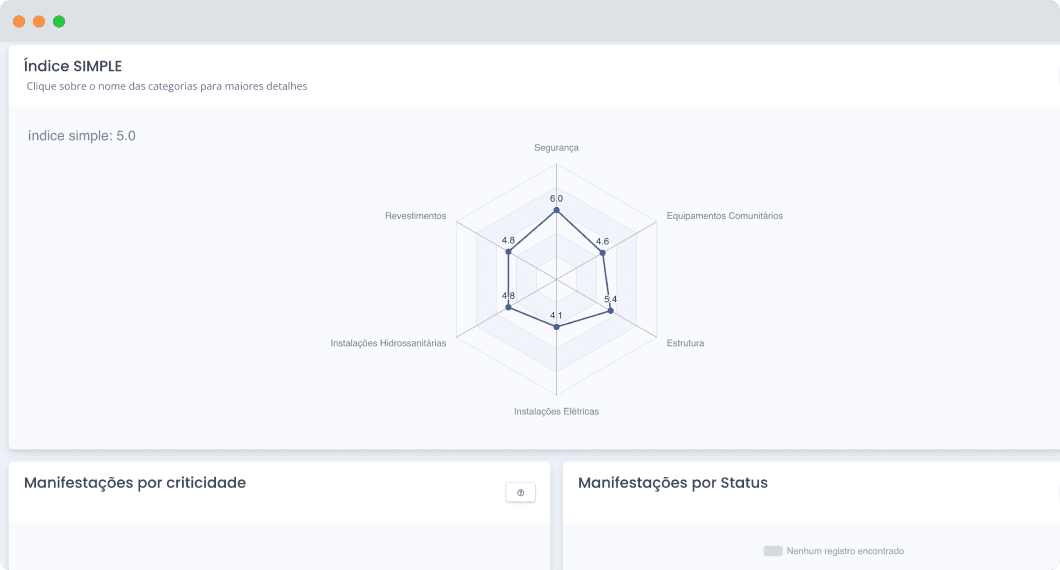
Task: Click the green maximize window button
Action: click(x=59, y=21)
